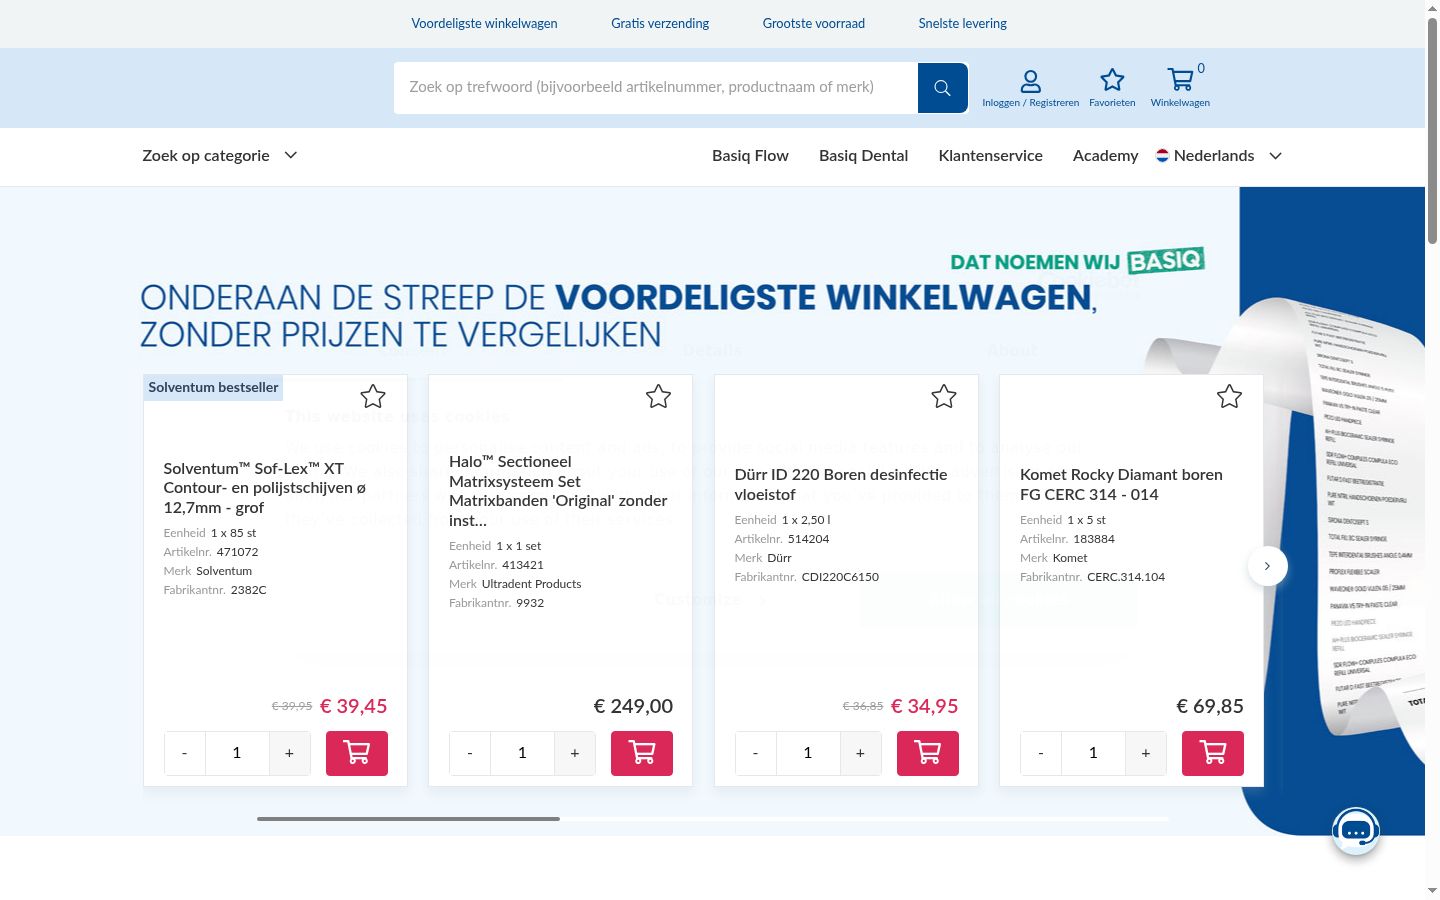Open Komet Rocky Diamant boren product title
The image size is (1440, 900).
click(x=1121, y=485)
